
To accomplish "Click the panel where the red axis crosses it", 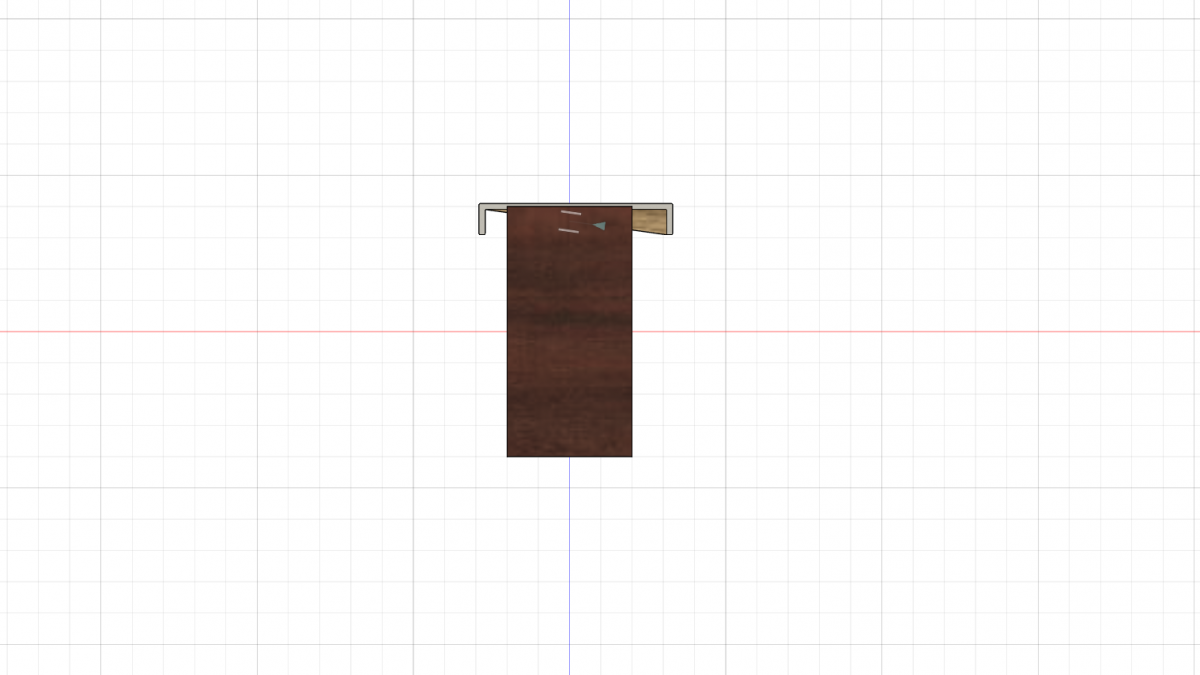I will pos(569,331).
